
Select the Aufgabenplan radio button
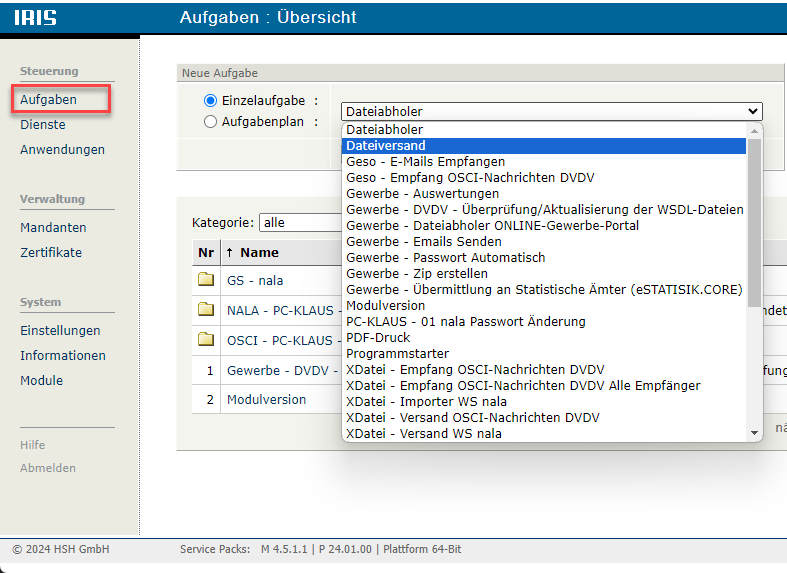click(210, 122)
